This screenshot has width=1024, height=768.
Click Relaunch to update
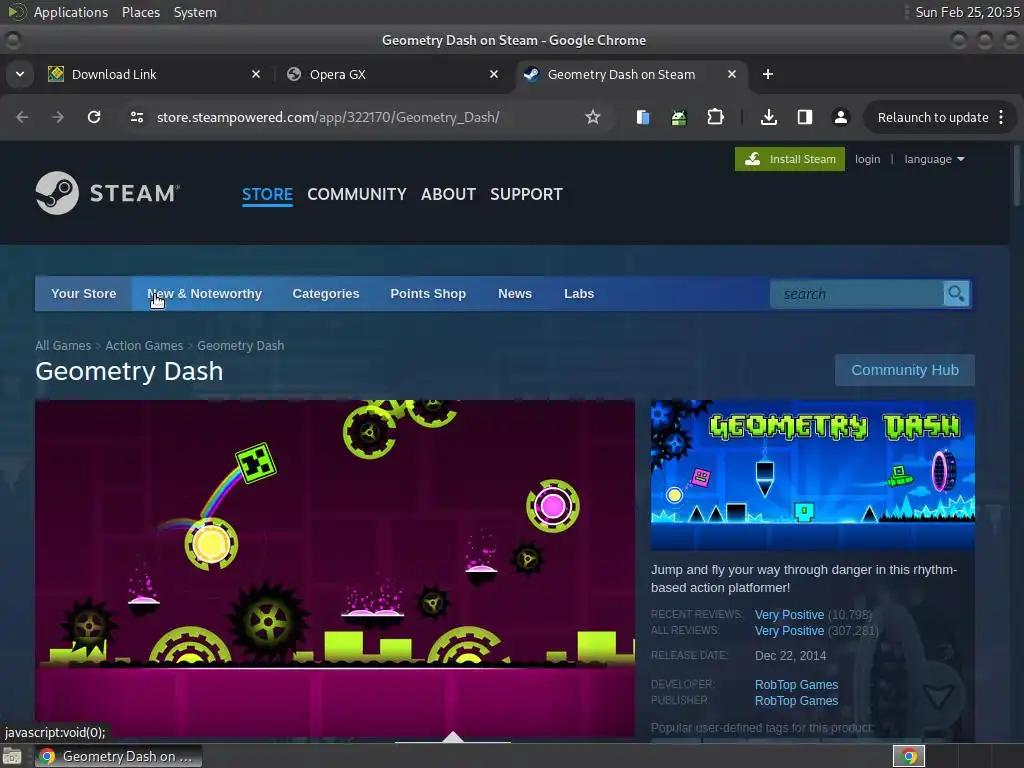pyautogui.click(x=933, y=118)
